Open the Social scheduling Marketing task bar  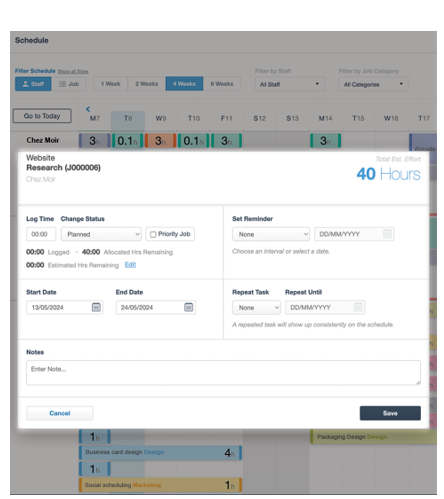pyautogui.click(x=160, y=485)
